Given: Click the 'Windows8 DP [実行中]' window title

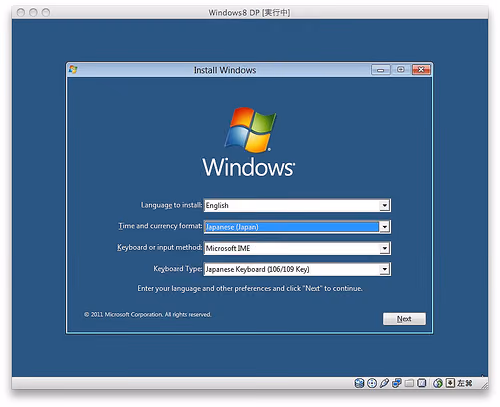Looking at the screenshot, I should point(249,13).
